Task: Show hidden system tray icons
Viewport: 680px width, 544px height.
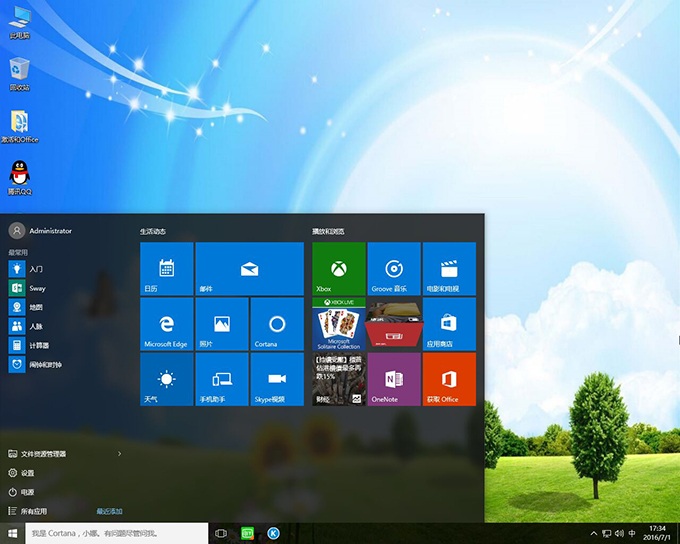Action: [x=593, y=534]
